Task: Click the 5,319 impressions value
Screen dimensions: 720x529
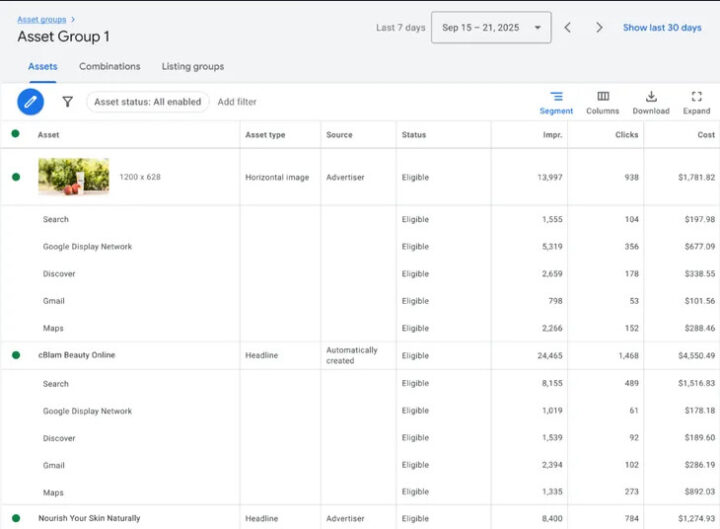Action: [x=552, y=247]
